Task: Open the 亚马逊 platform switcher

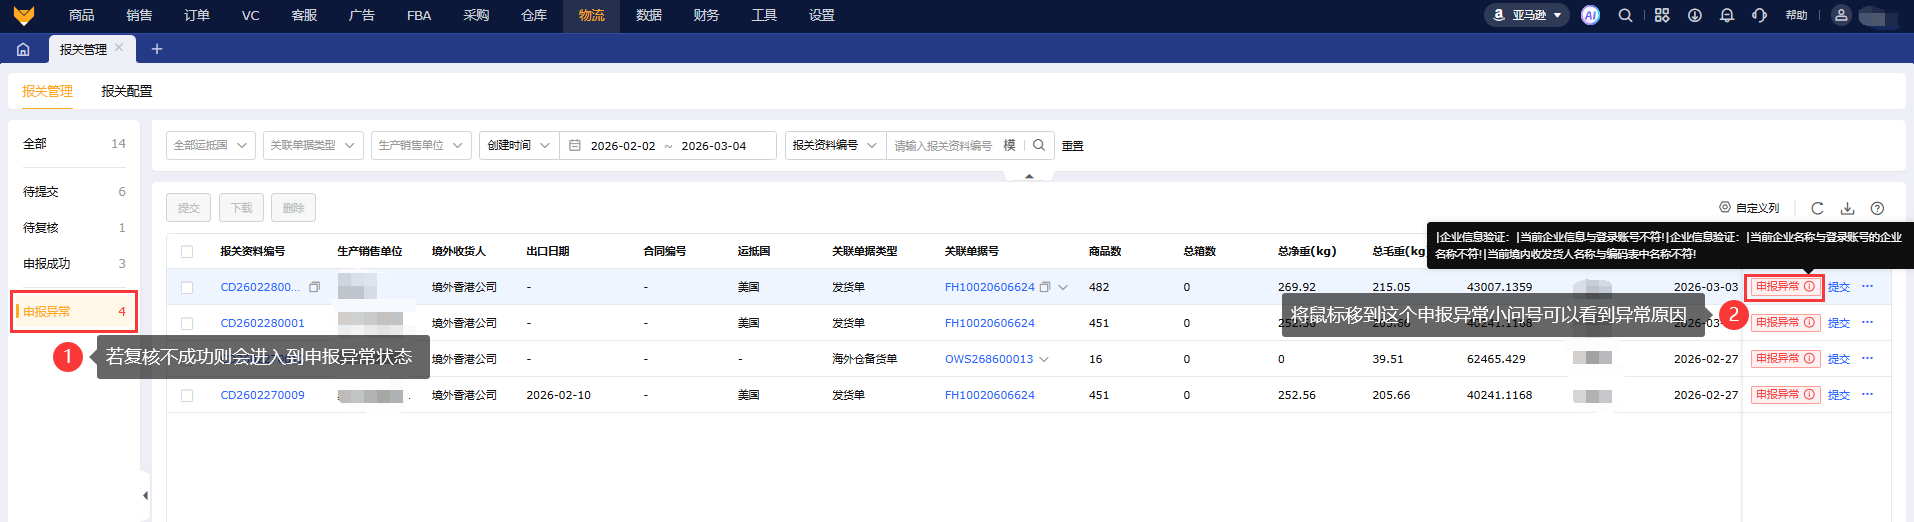Action: 1527,15
